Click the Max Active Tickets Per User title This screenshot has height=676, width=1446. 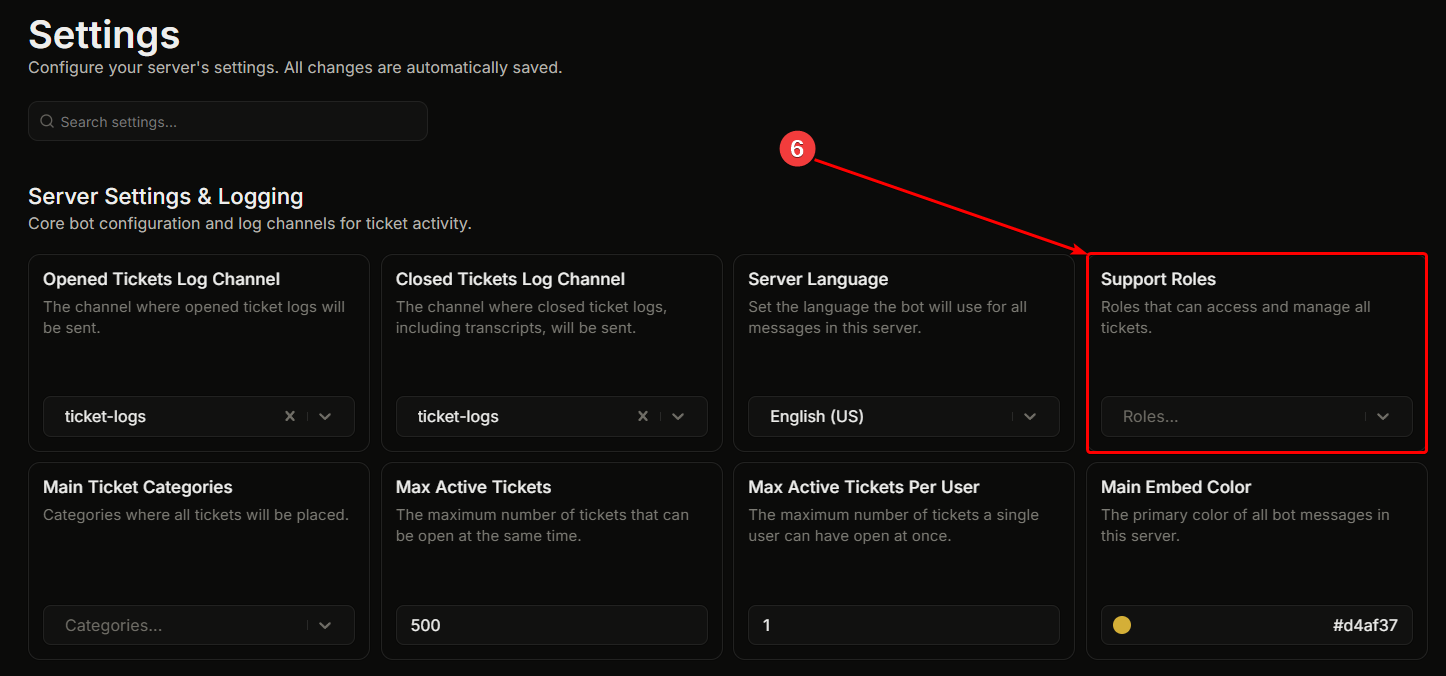click(x=864, y=487)
